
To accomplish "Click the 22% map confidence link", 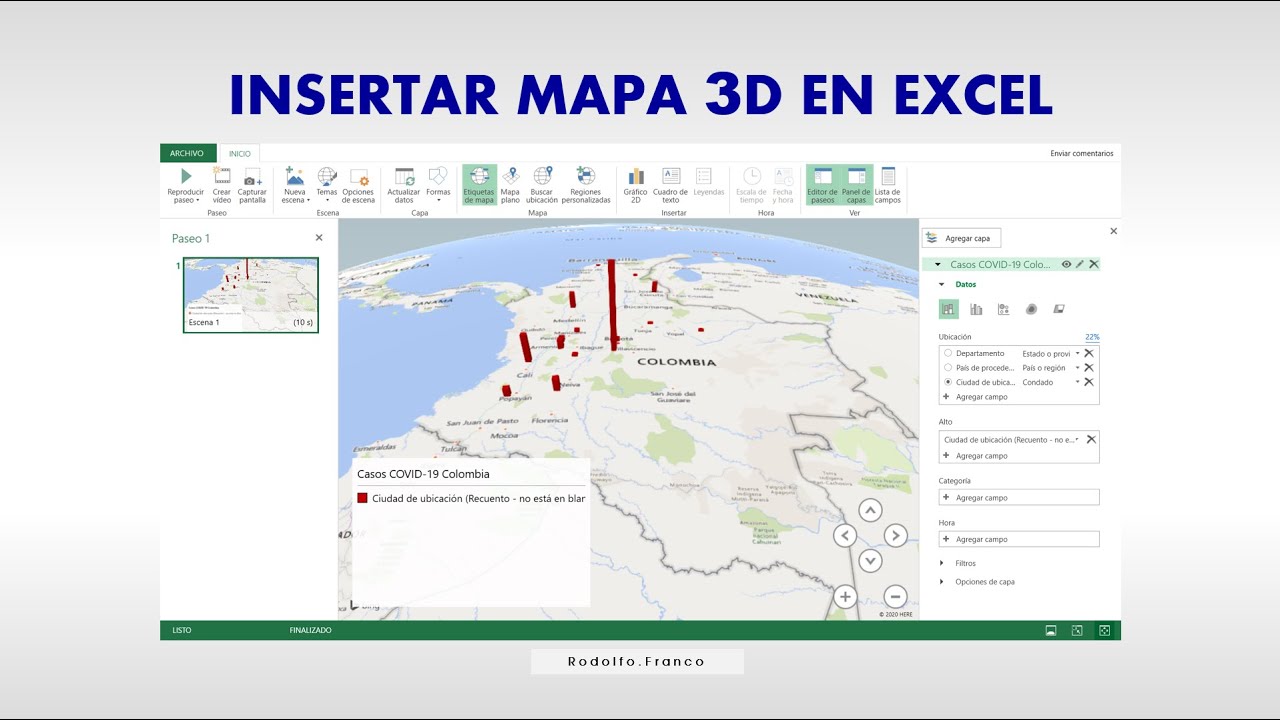I will pos(1092,337).
